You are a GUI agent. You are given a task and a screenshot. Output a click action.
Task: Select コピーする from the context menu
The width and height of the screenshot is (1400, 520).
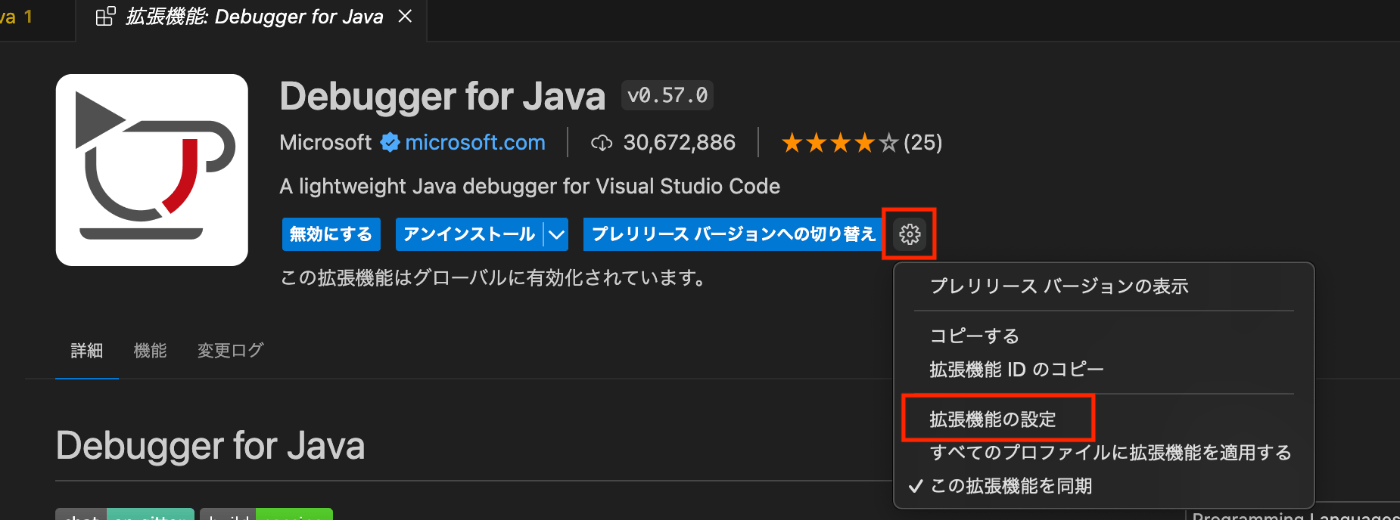1103,336
